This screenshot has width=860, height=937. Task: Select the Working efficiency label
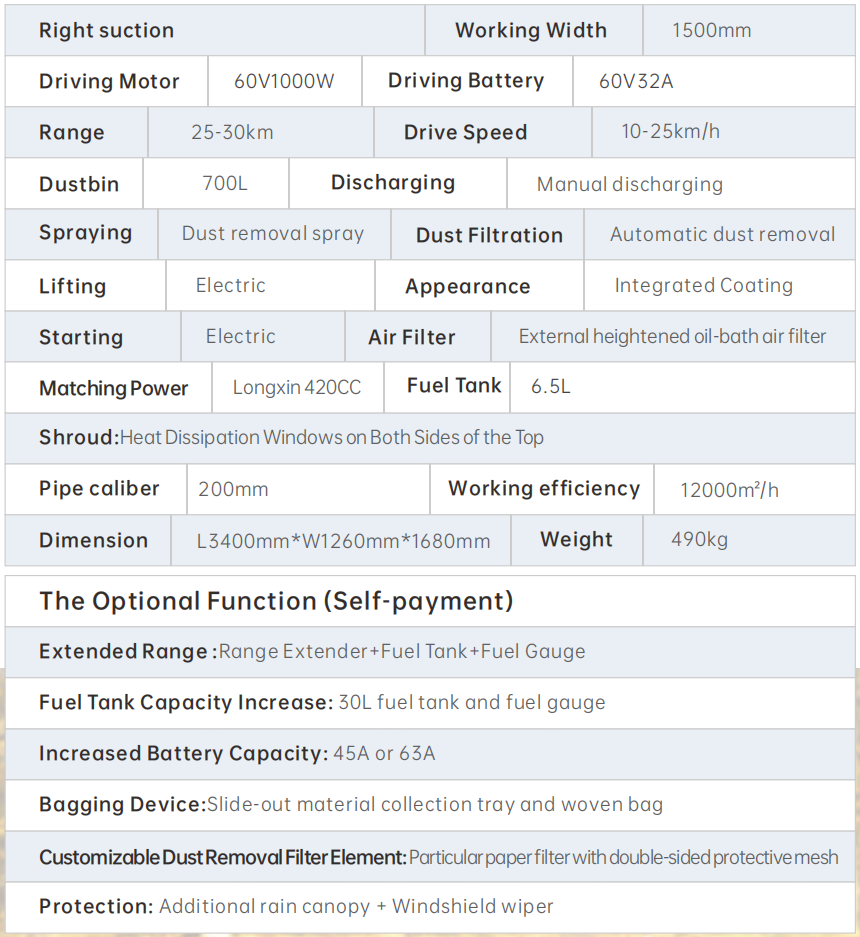pos(544,489)
